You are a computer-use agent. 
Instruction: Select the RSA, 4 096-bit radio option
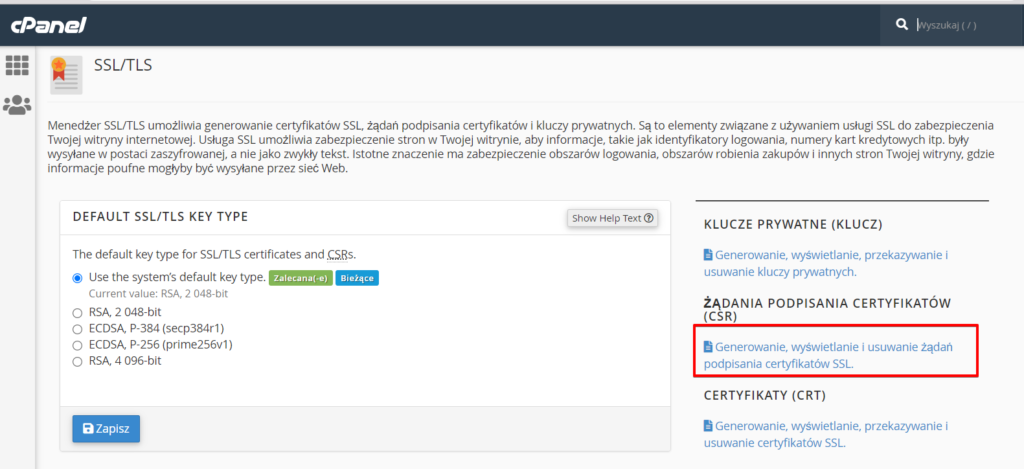click(x=78, y=361)
